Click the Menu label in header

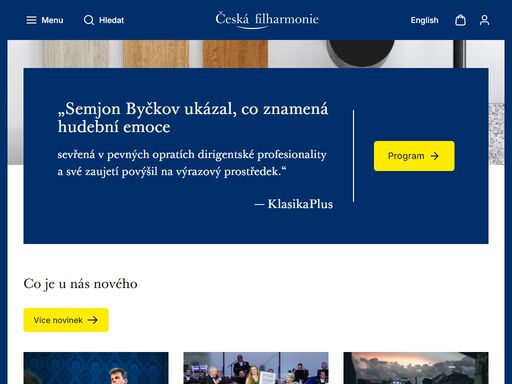click(52, 20)
